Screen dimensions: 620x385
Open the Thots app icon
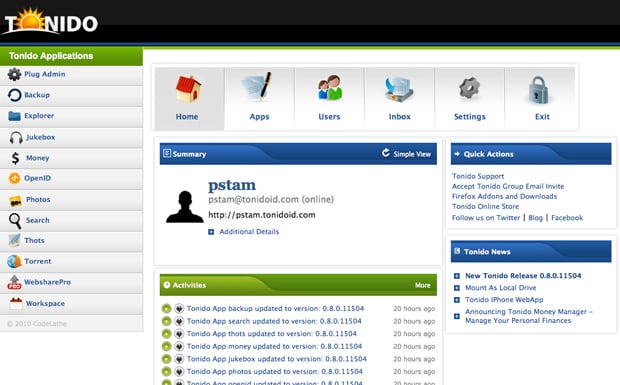(15, 240)
